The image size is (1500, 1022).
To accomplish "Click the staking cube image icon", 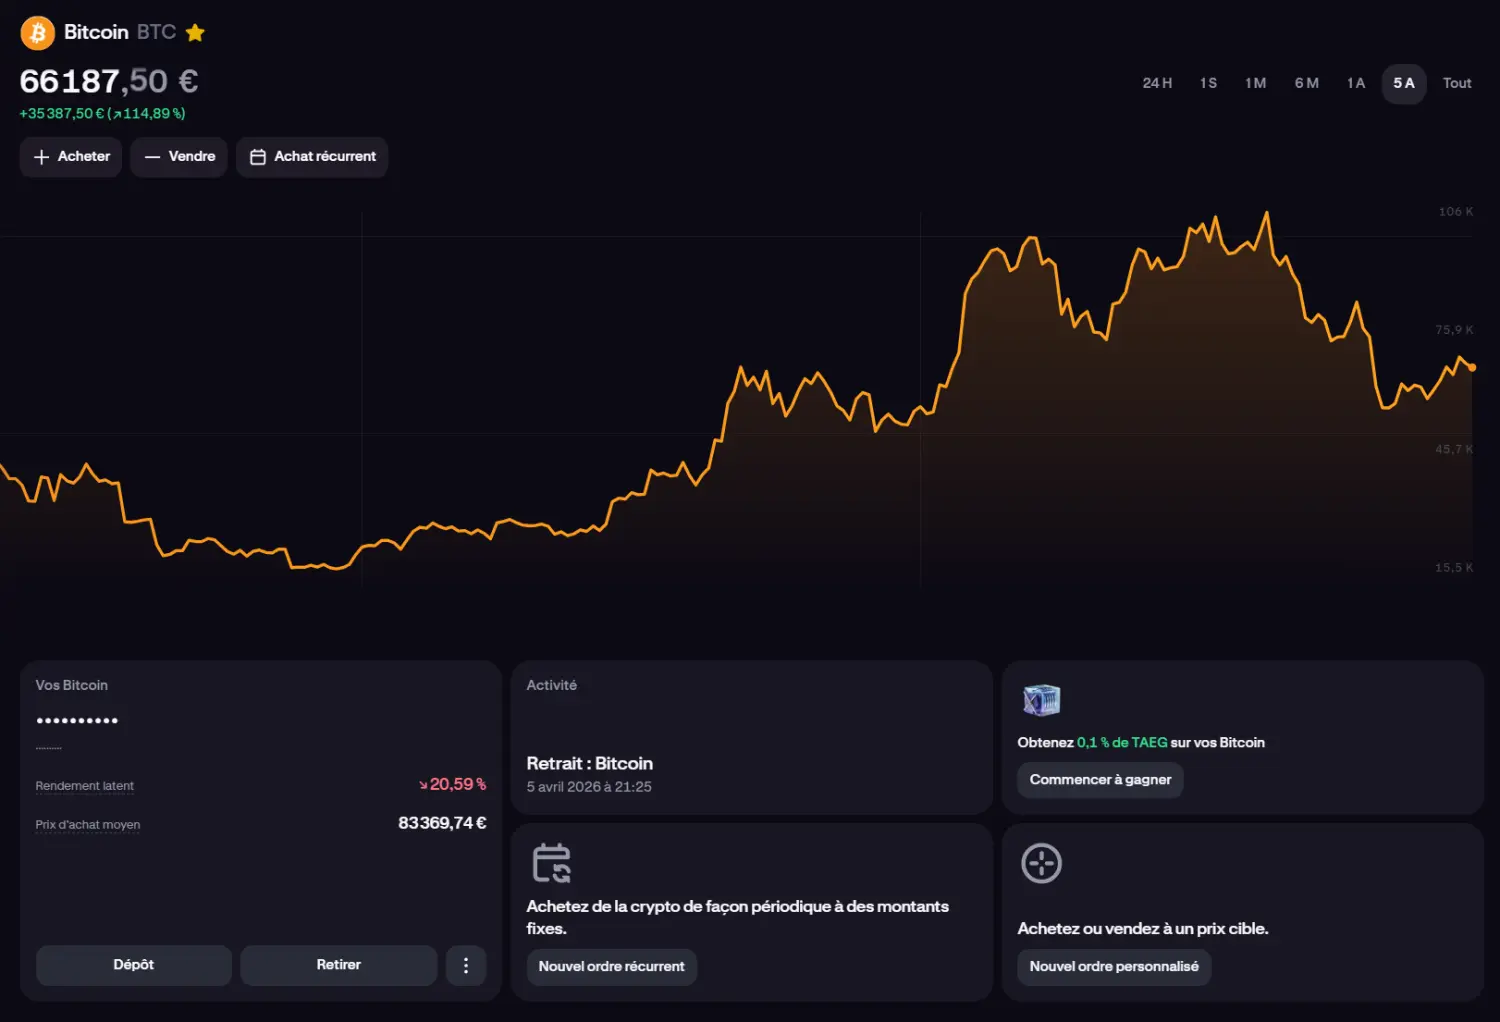I will coord(1041,700).
